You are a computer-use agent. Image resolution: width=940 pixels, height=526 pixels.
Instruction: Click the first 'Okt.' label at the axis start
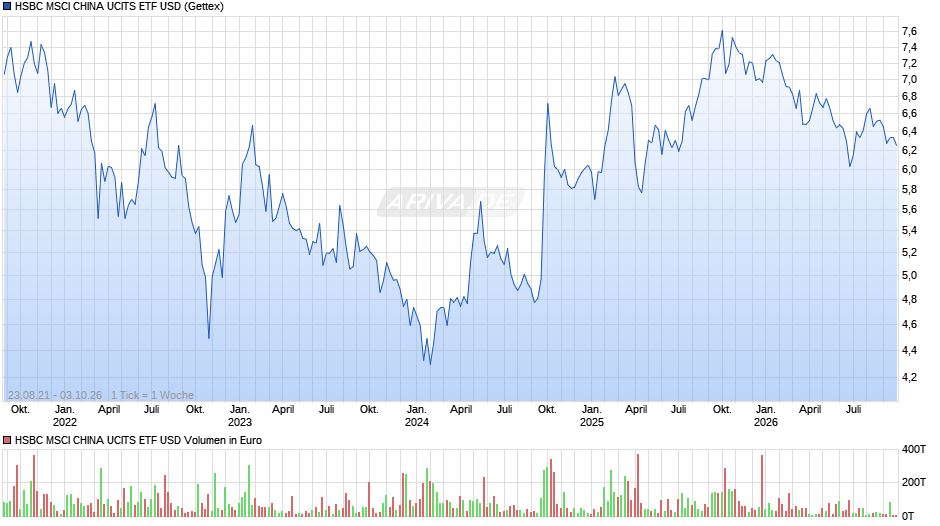pos(20,410)
